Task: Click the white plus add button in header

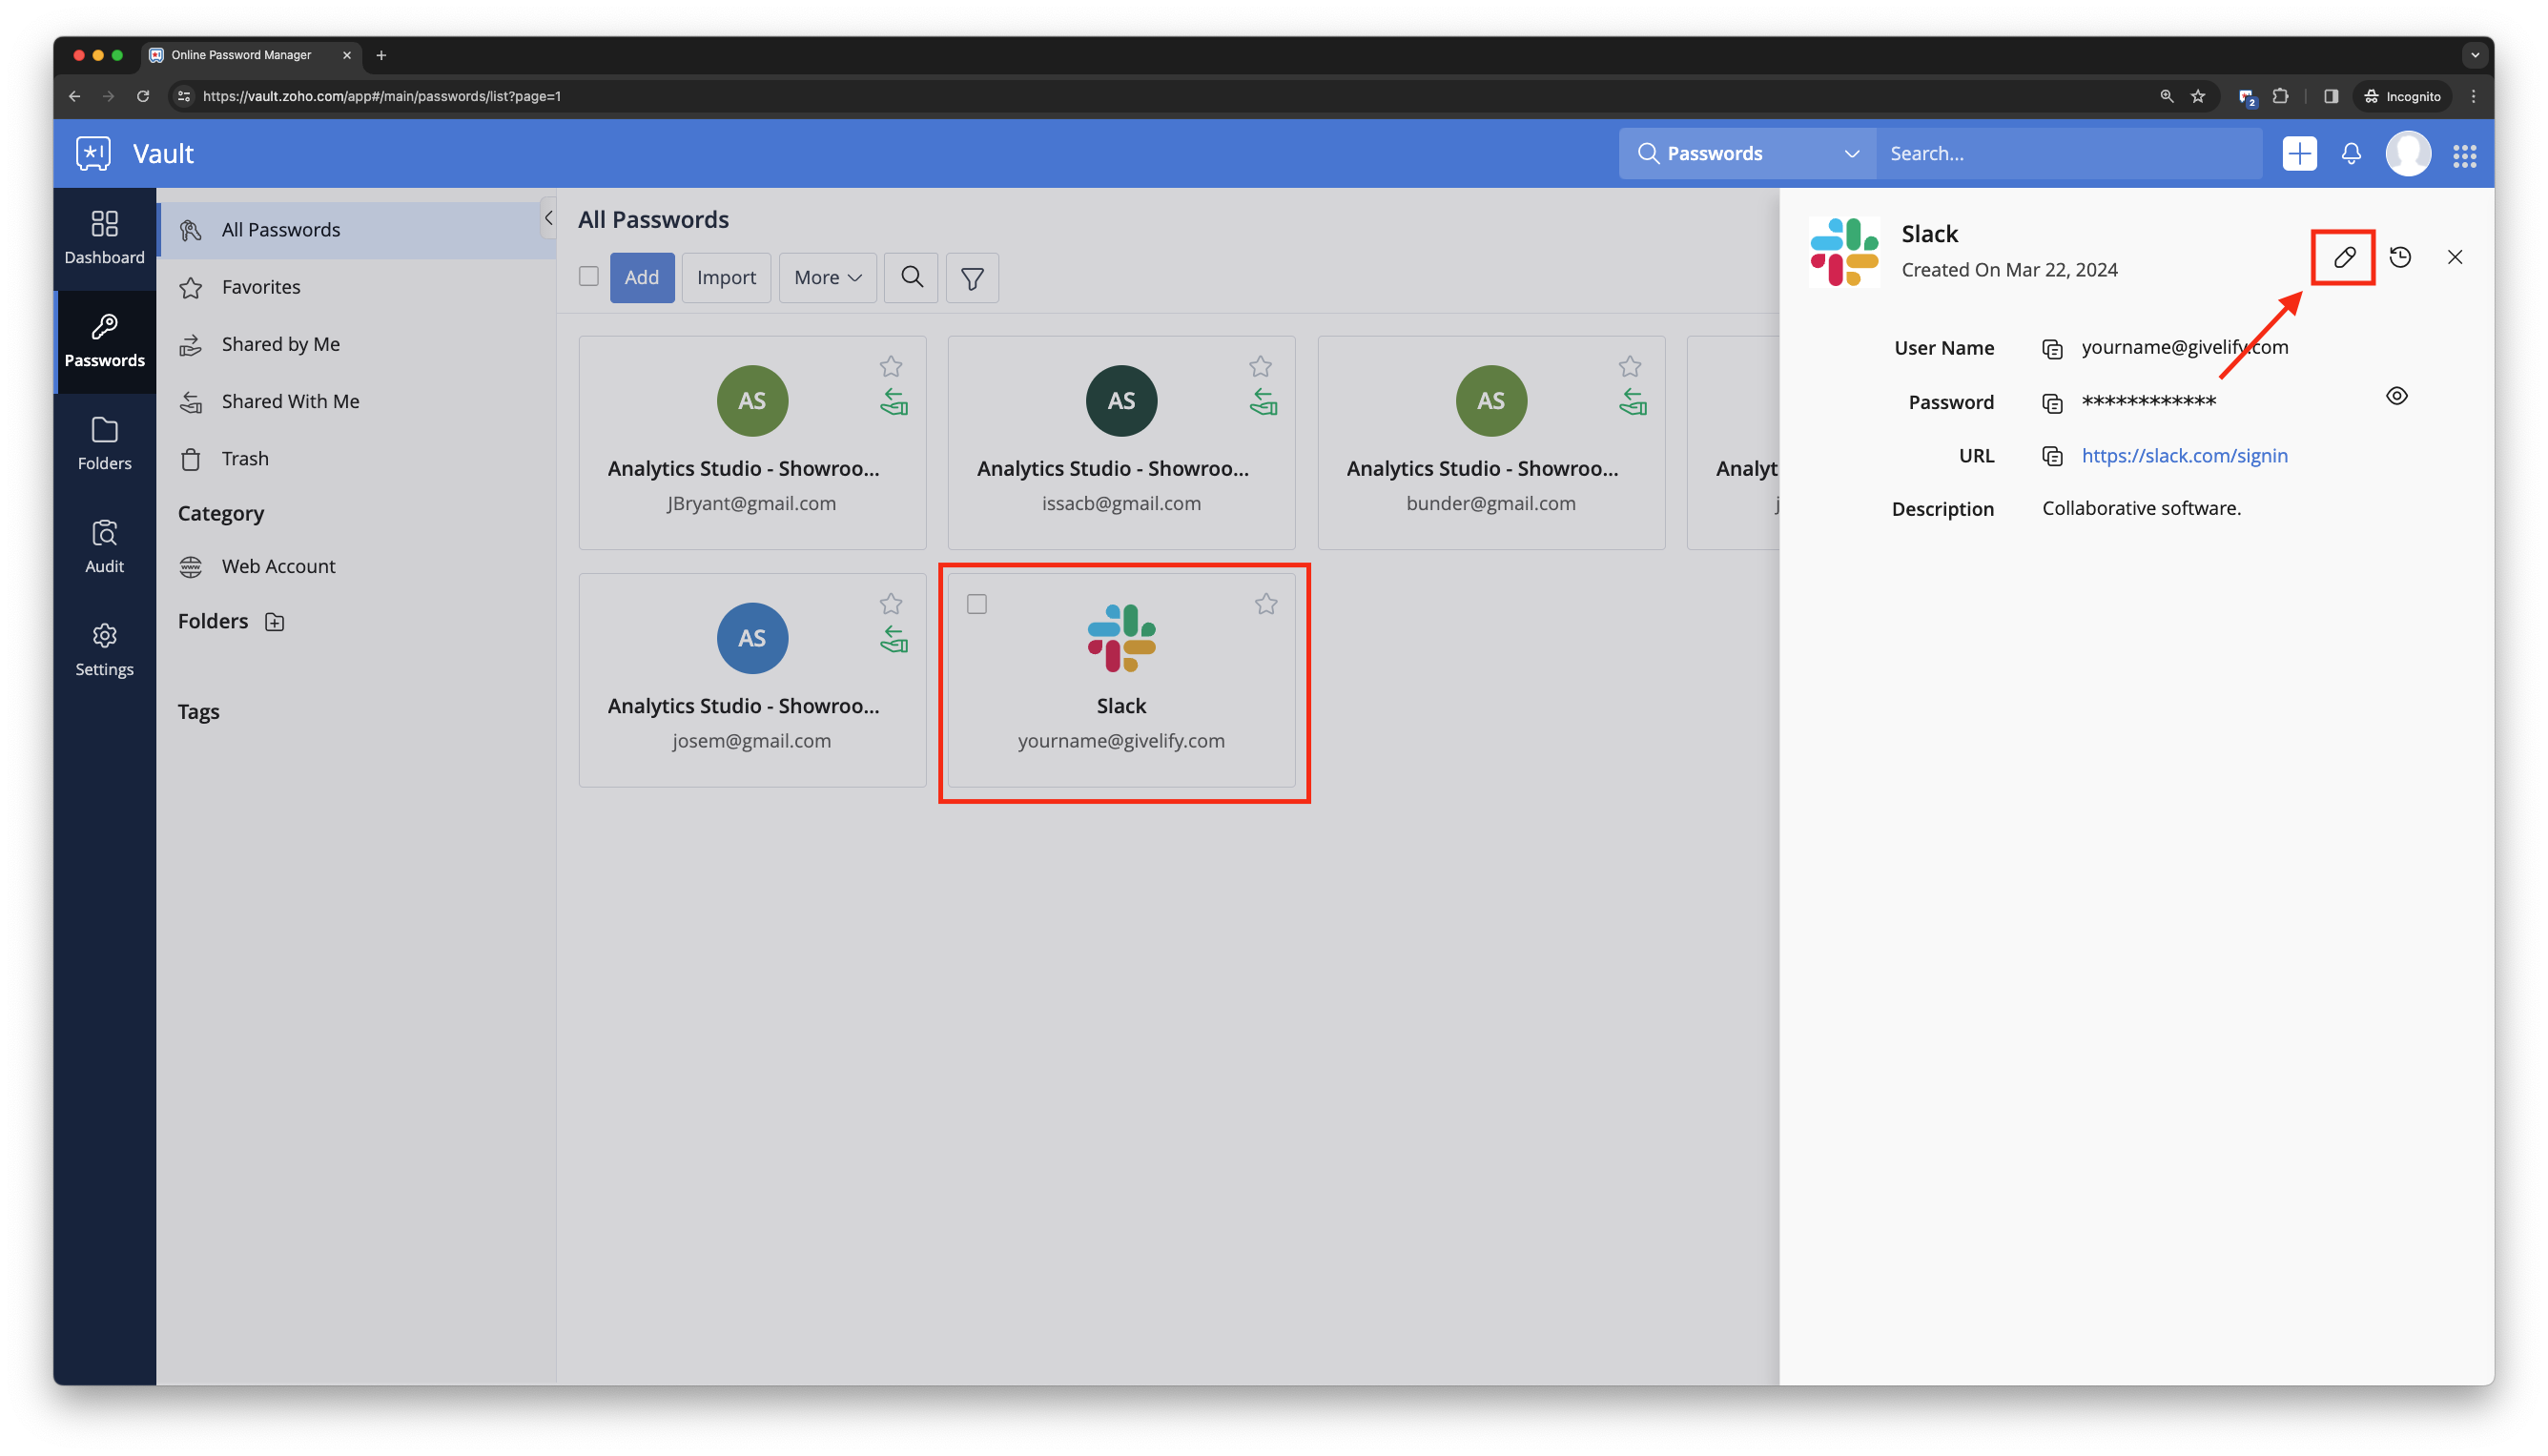Action: [2299, 153]
